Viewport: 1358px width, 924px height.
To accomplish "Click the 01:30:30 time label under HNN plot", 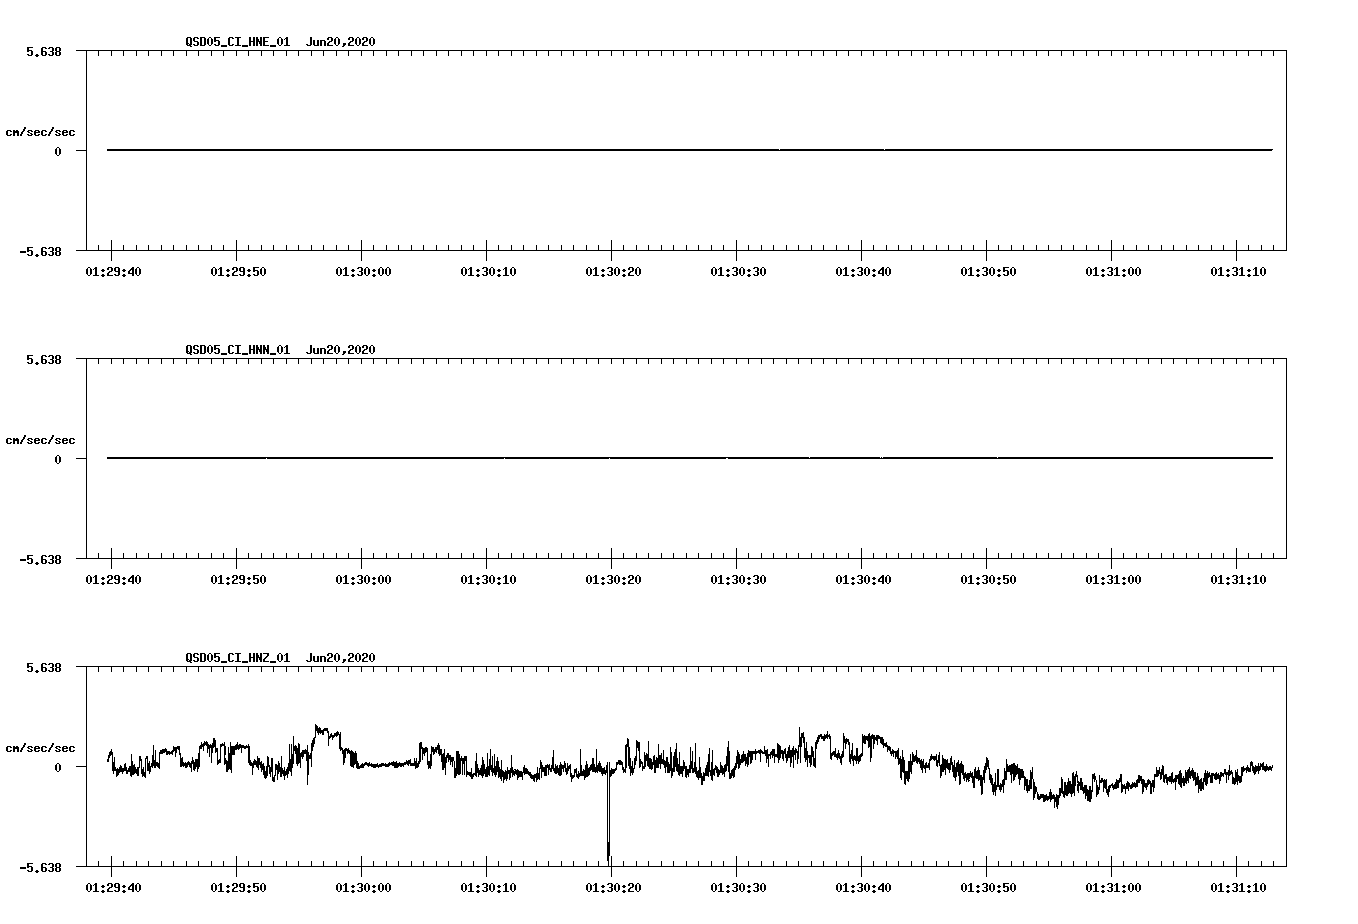I will (x=737, y=579).
